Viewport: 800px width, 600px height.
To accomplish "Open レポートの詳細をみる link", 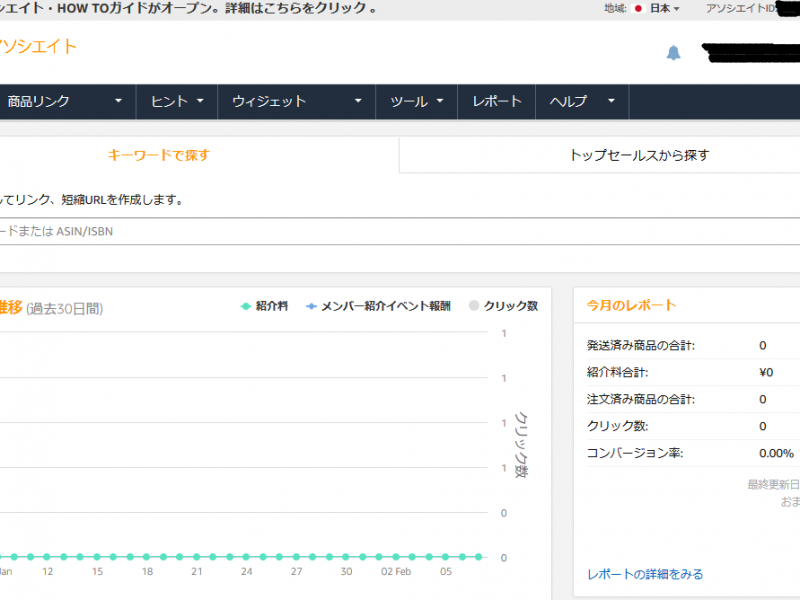I will click(645, 574).
